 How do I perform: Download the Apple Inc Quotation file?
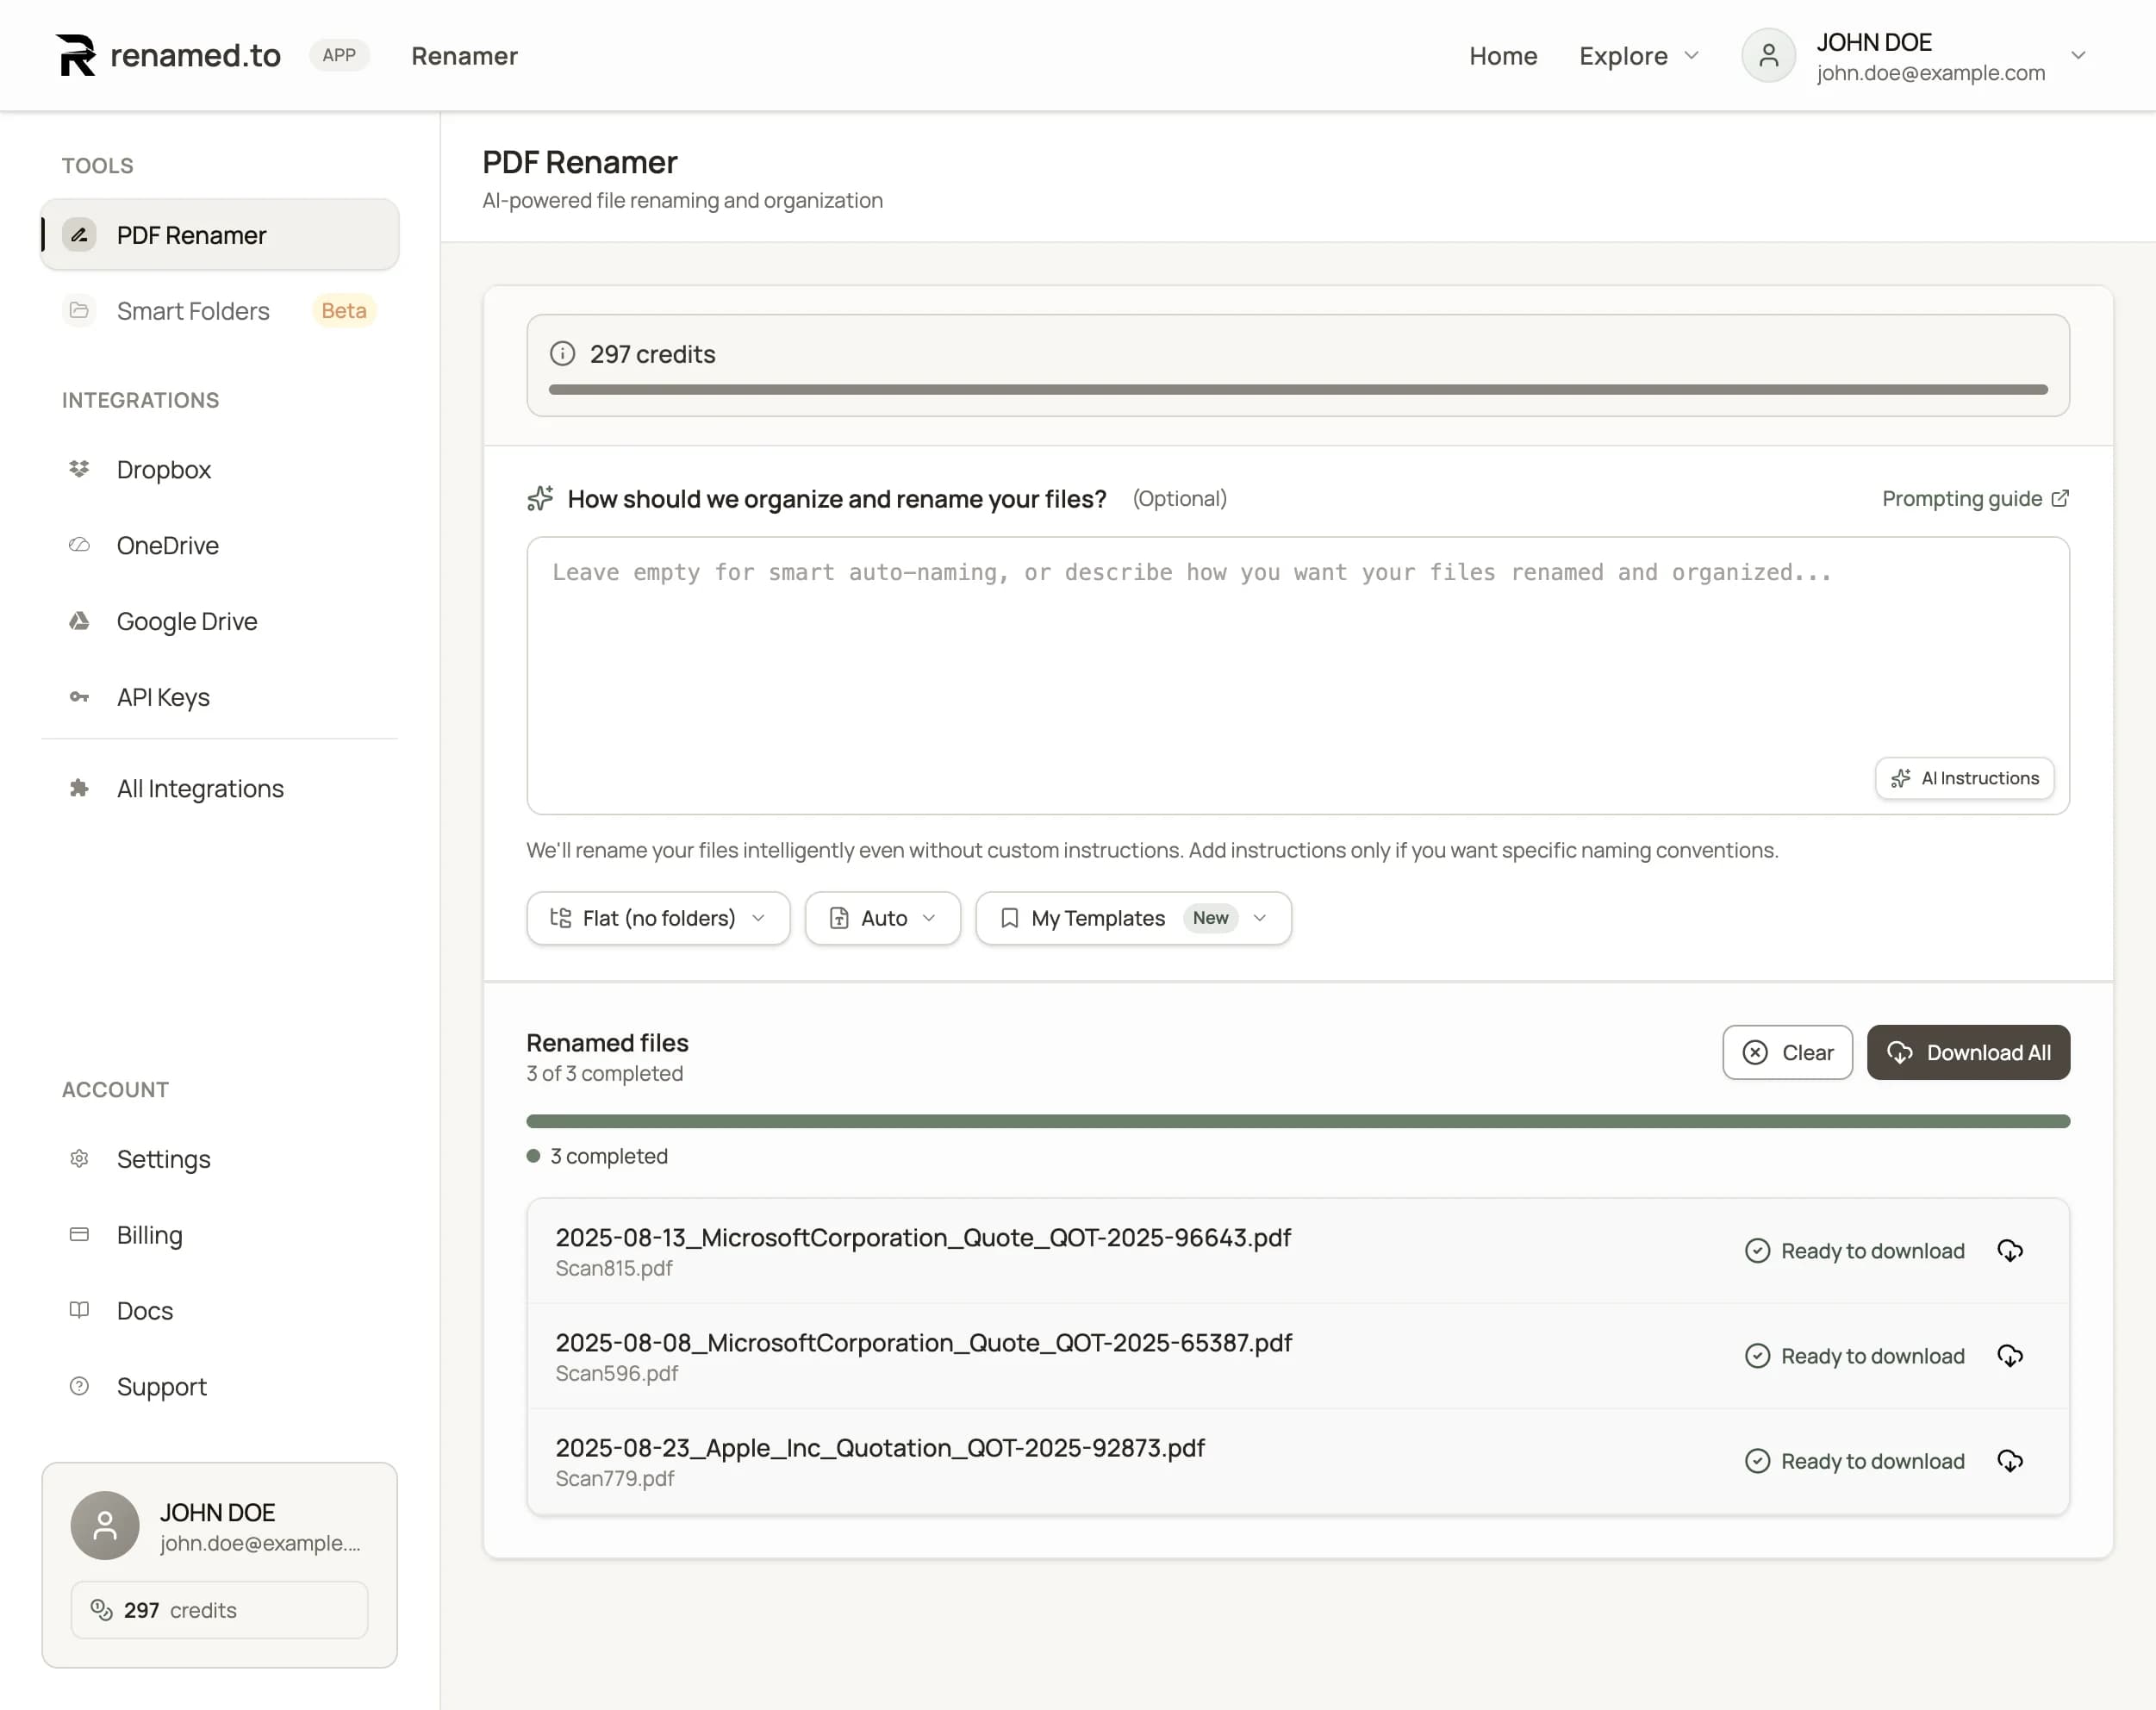pos(2009,1461)
